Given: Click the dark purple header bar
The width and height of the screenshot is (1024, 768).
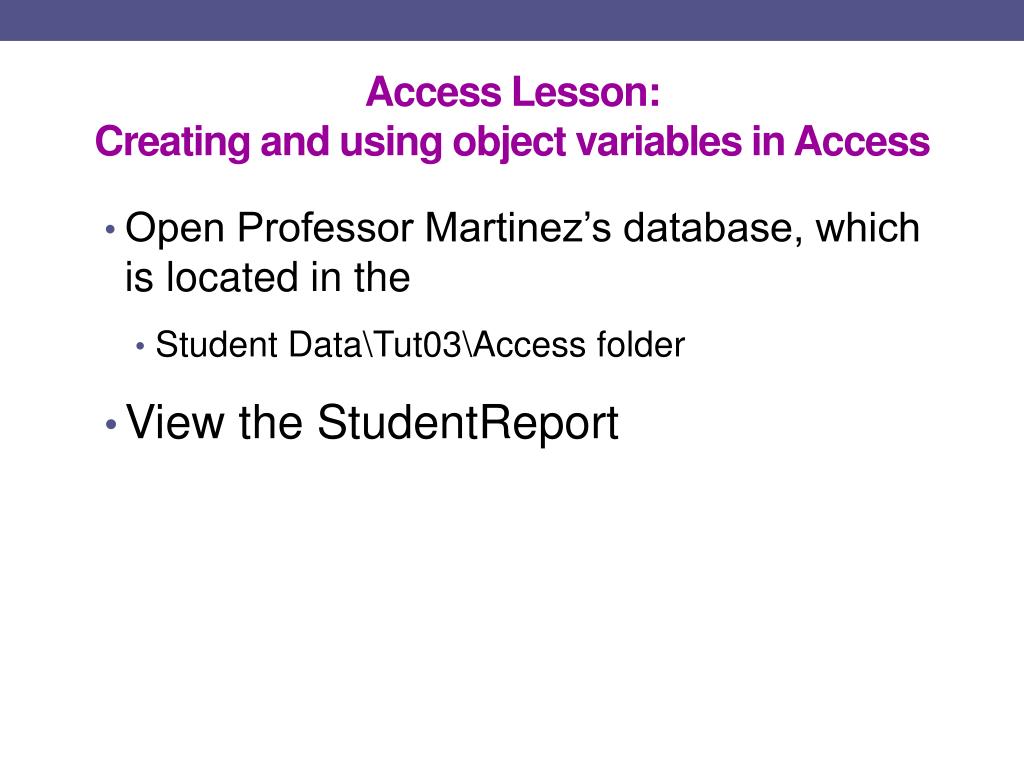Looking at the screenshot, I should tap(512, 20).
